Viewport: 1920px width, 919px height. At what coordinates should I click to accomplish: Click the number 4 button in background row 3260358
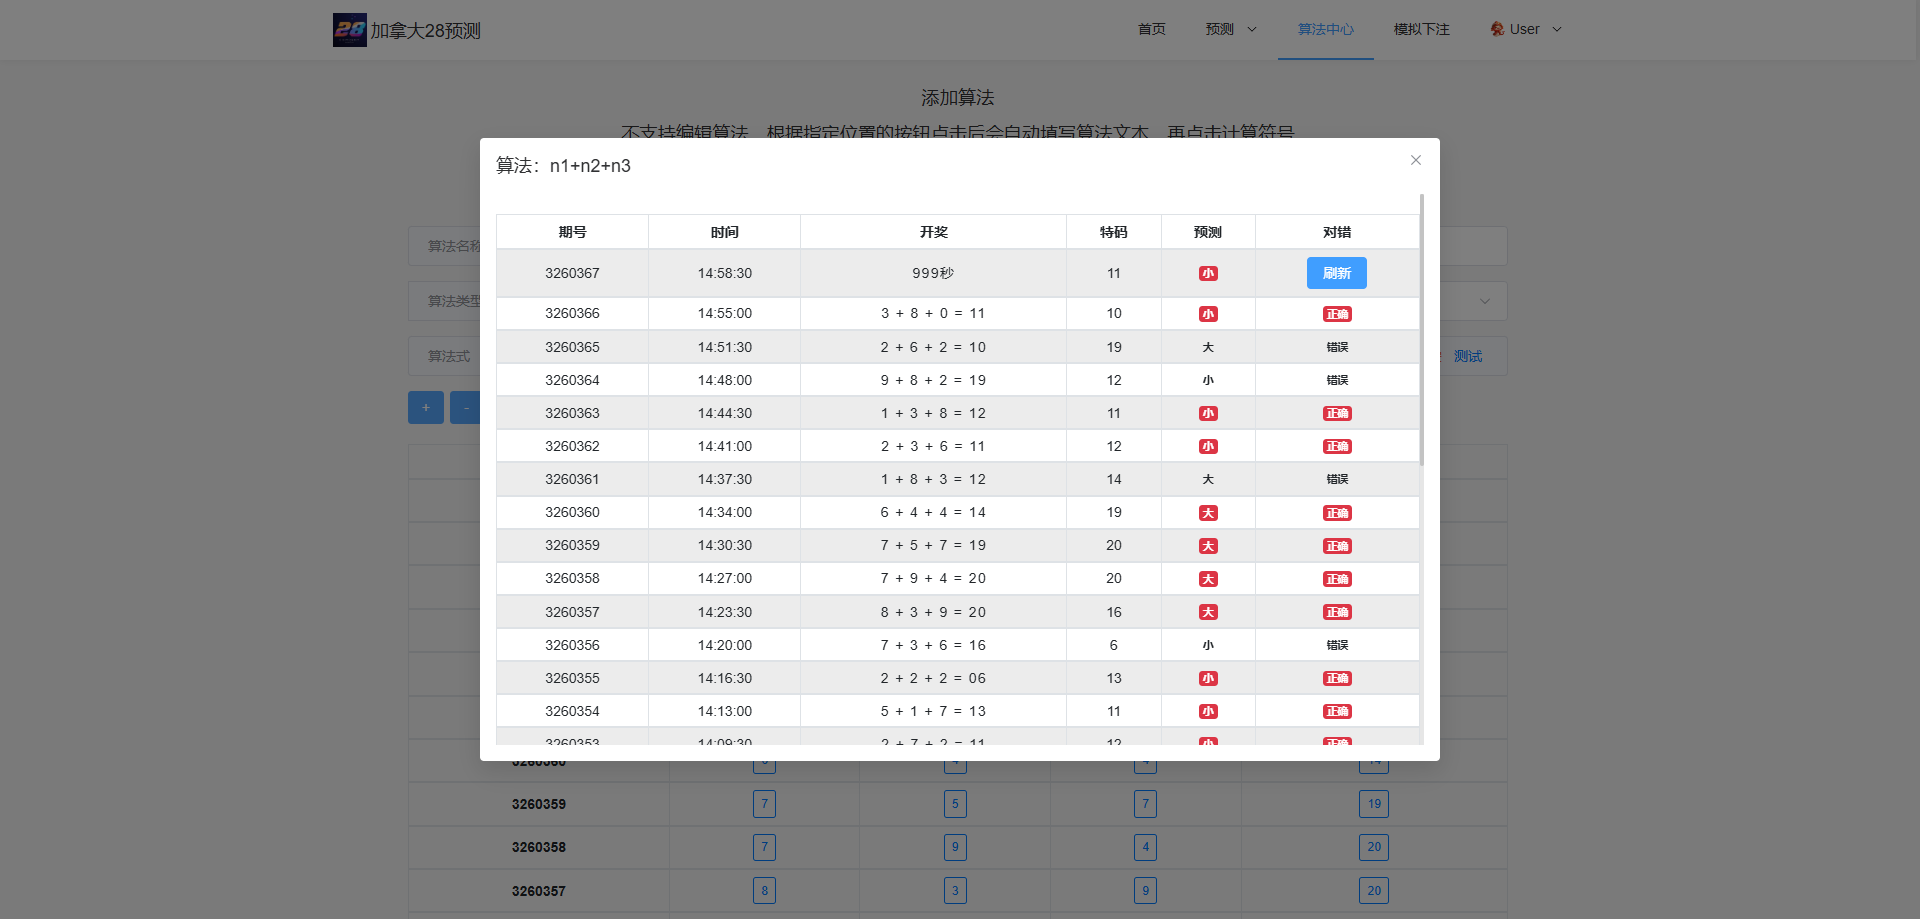click(1146, 847)
